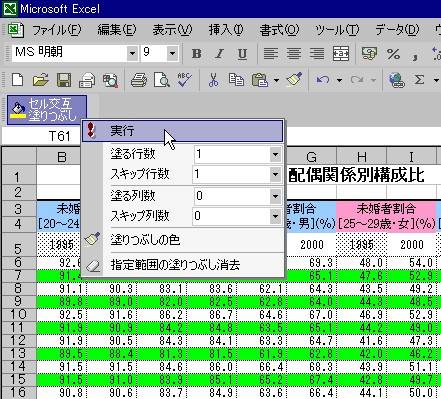Run spelling check (ABC icon)
The height and width of the screenshot is (399, 441).
coord(184,80)
